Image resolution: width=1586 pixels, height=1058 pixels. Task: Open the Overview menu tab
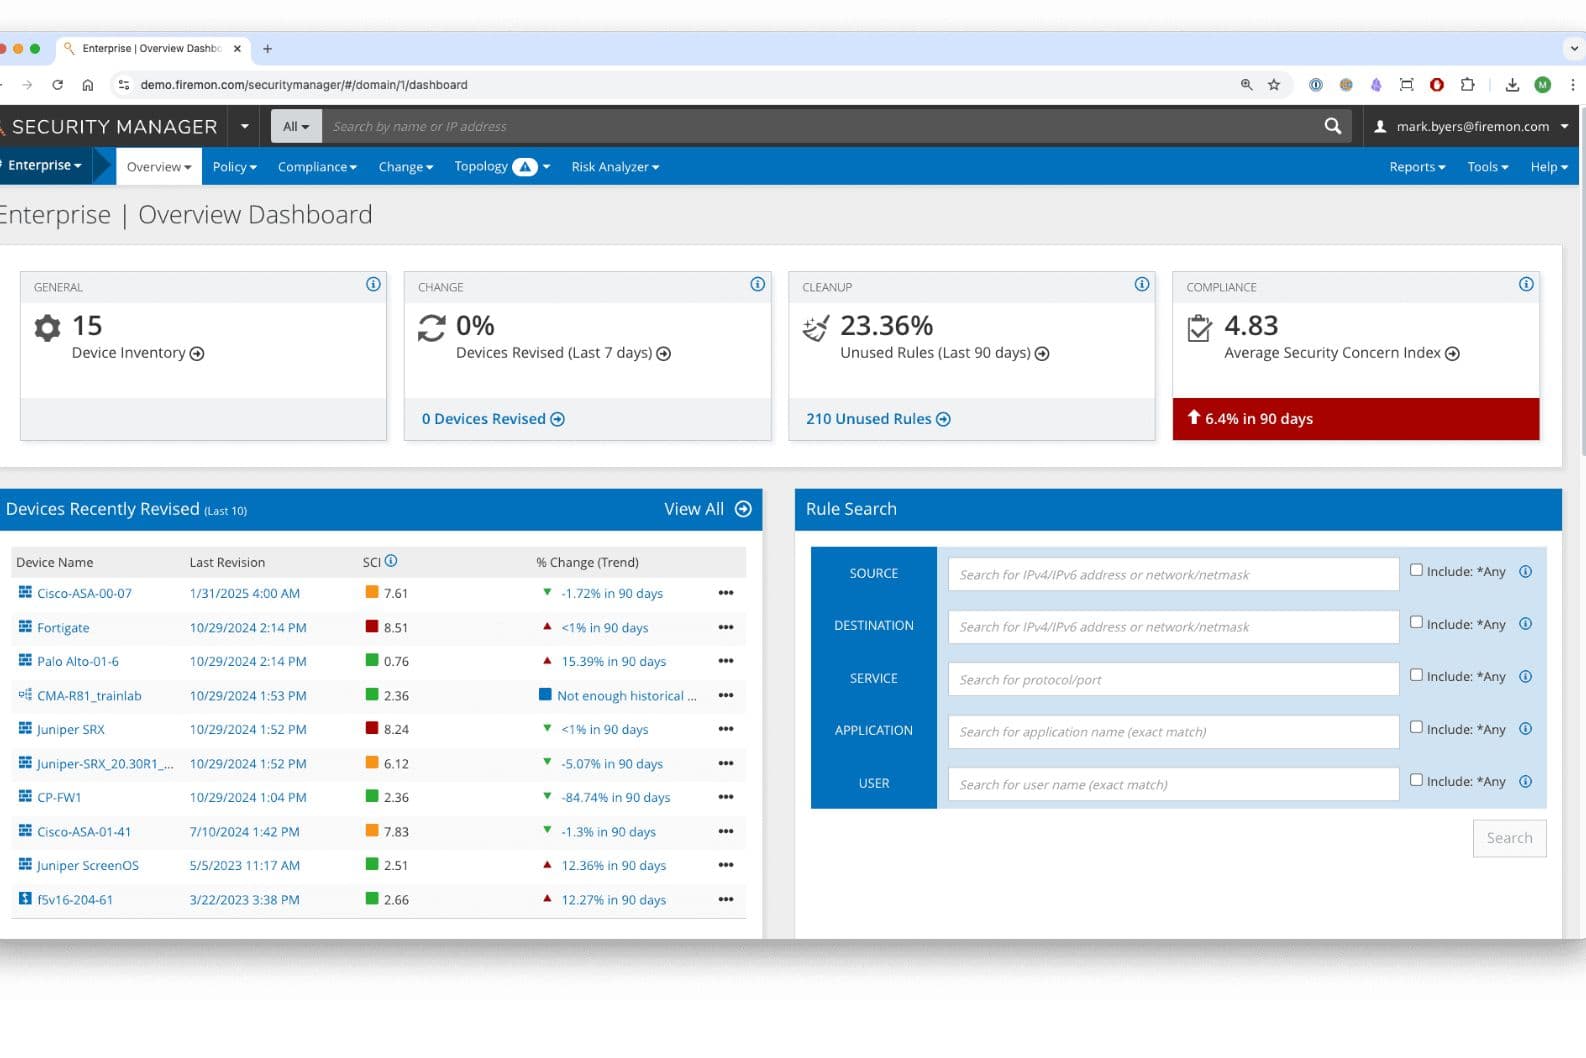[159, 167]
